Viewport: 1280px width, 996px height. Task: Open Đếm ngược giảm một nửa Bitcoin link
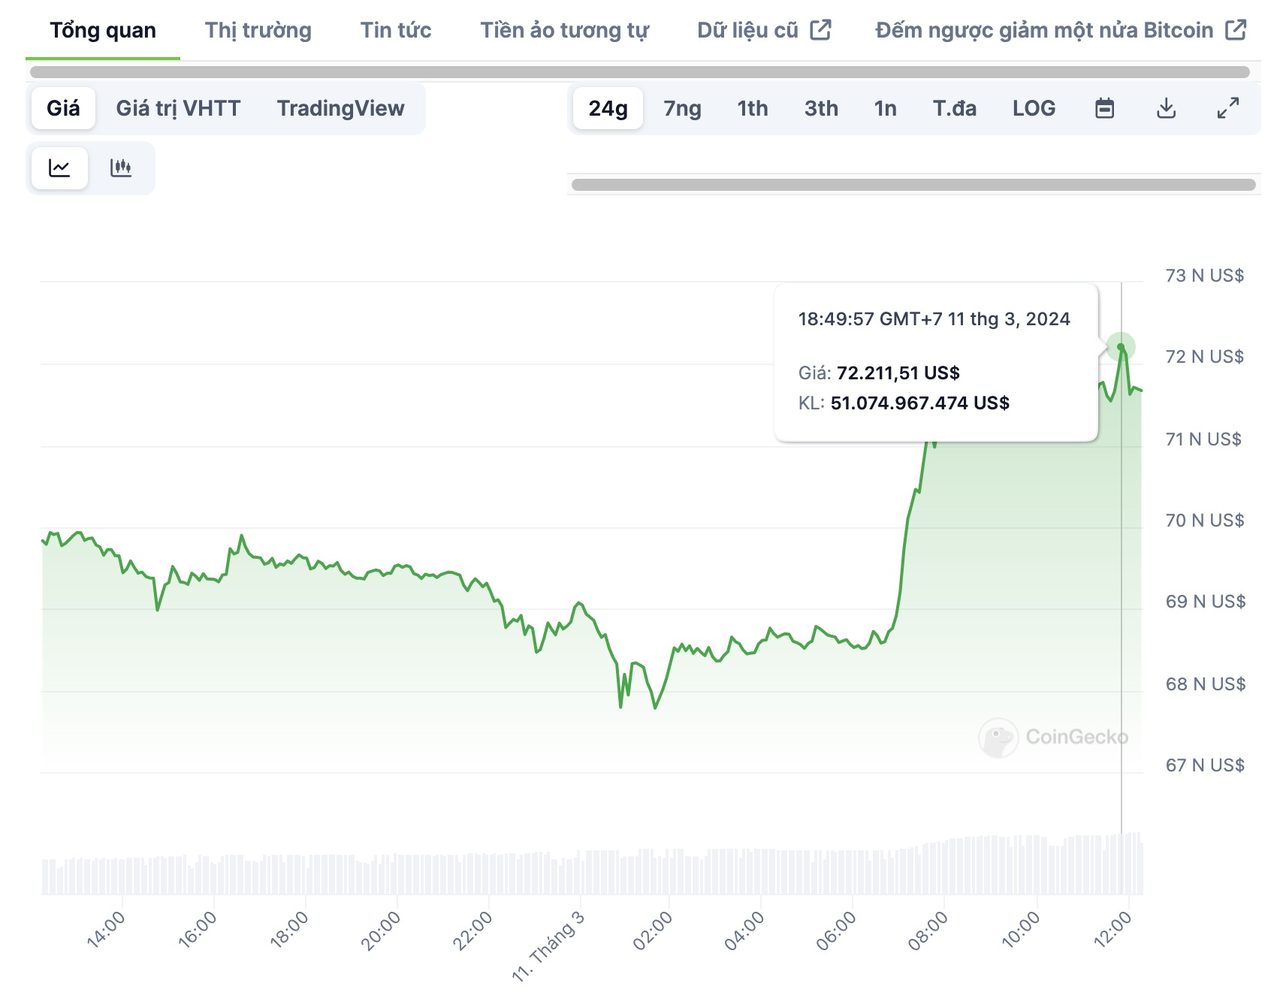click(1061, 30)
